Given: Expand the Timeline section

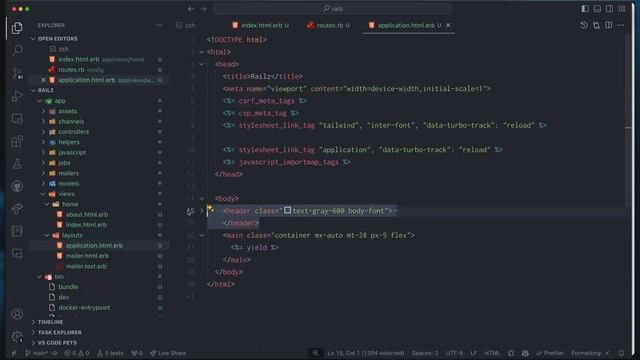Looking at the screenshot, I should pos(50,322).
